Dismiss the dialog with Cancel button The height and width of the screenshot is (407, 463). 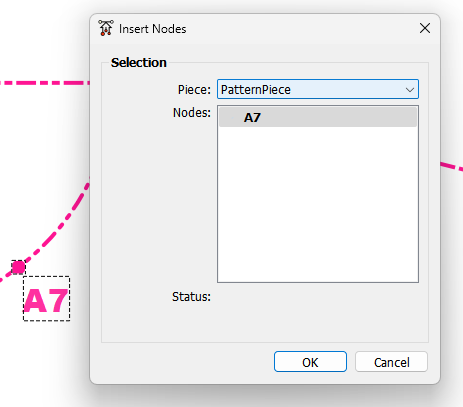click(x=391, y=362)
